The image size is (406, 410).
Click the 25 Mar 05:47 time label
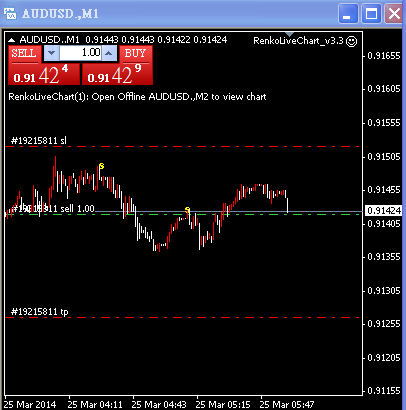[287, 405]
